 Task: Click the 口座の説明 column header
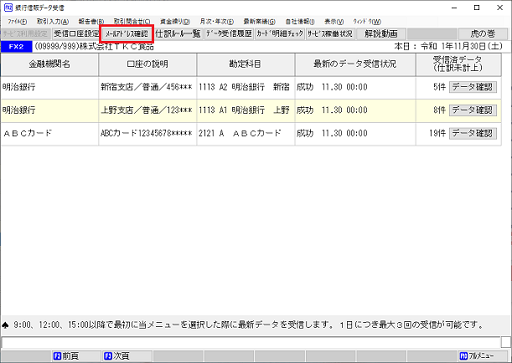(148, 64)
